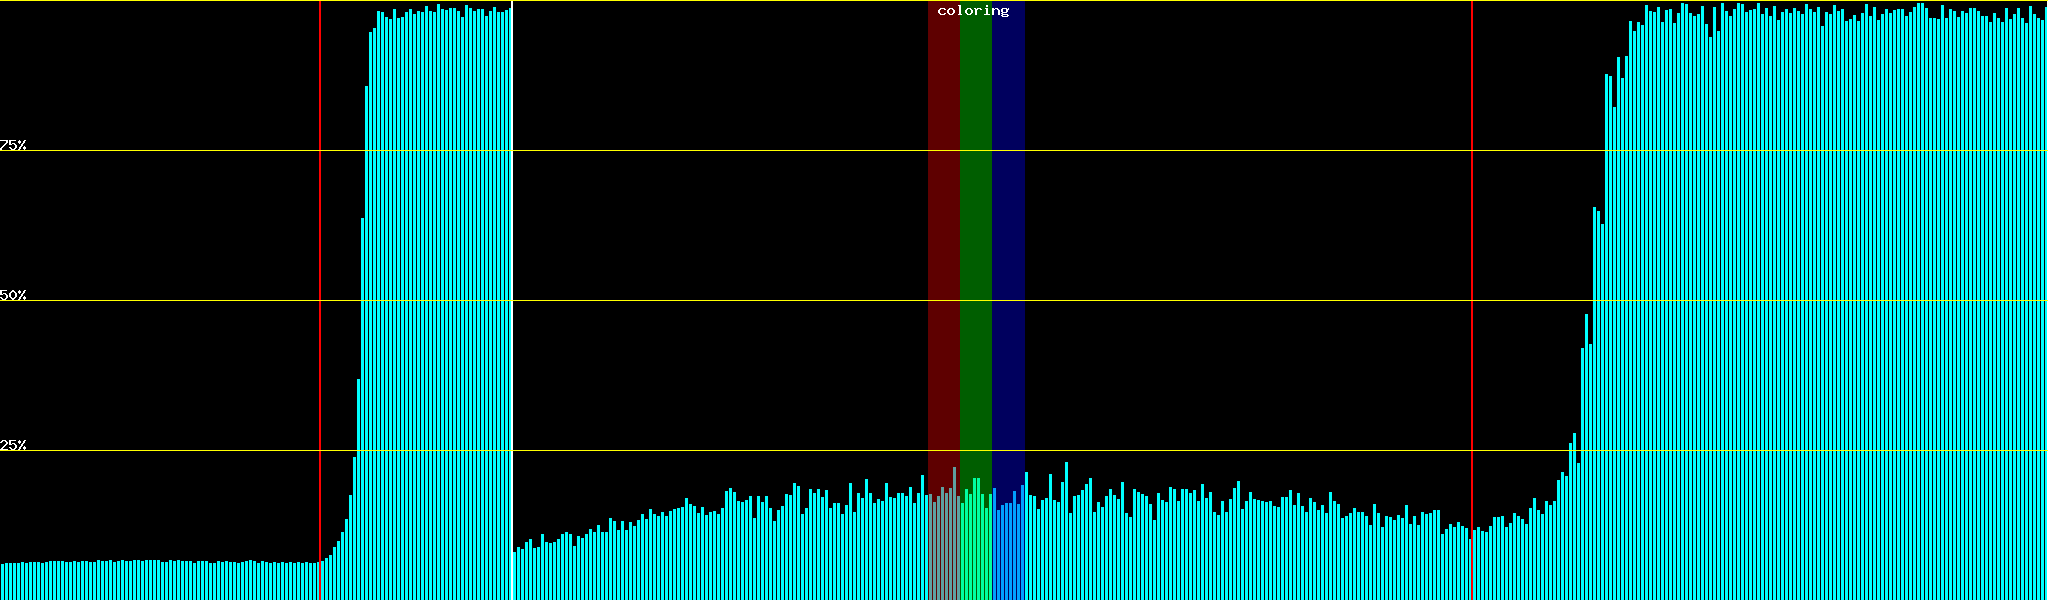Select the dark red color band
2048x600 pixels.
click(x=943, y=250)
